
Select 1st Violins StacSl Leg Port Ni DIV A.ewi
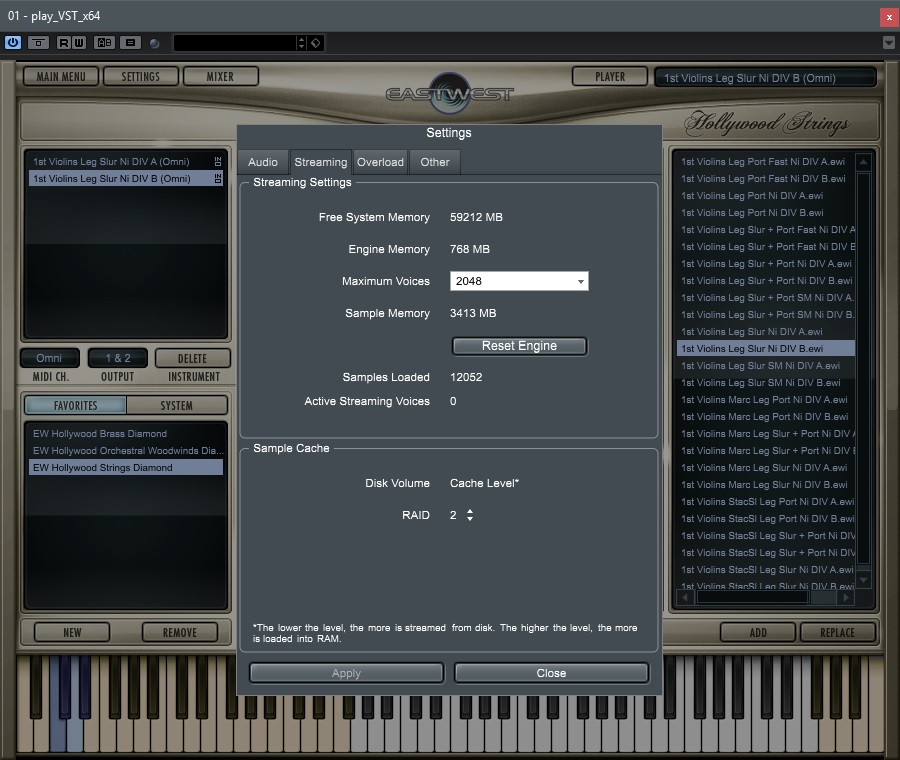(x=766, y=502)
